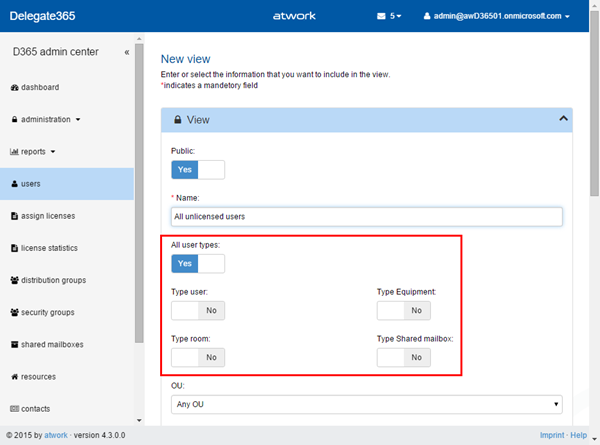This screenshot has height=445, width=600.
Task: Click the Name input field
Action: pyautogui.click(x=366, y=216)
